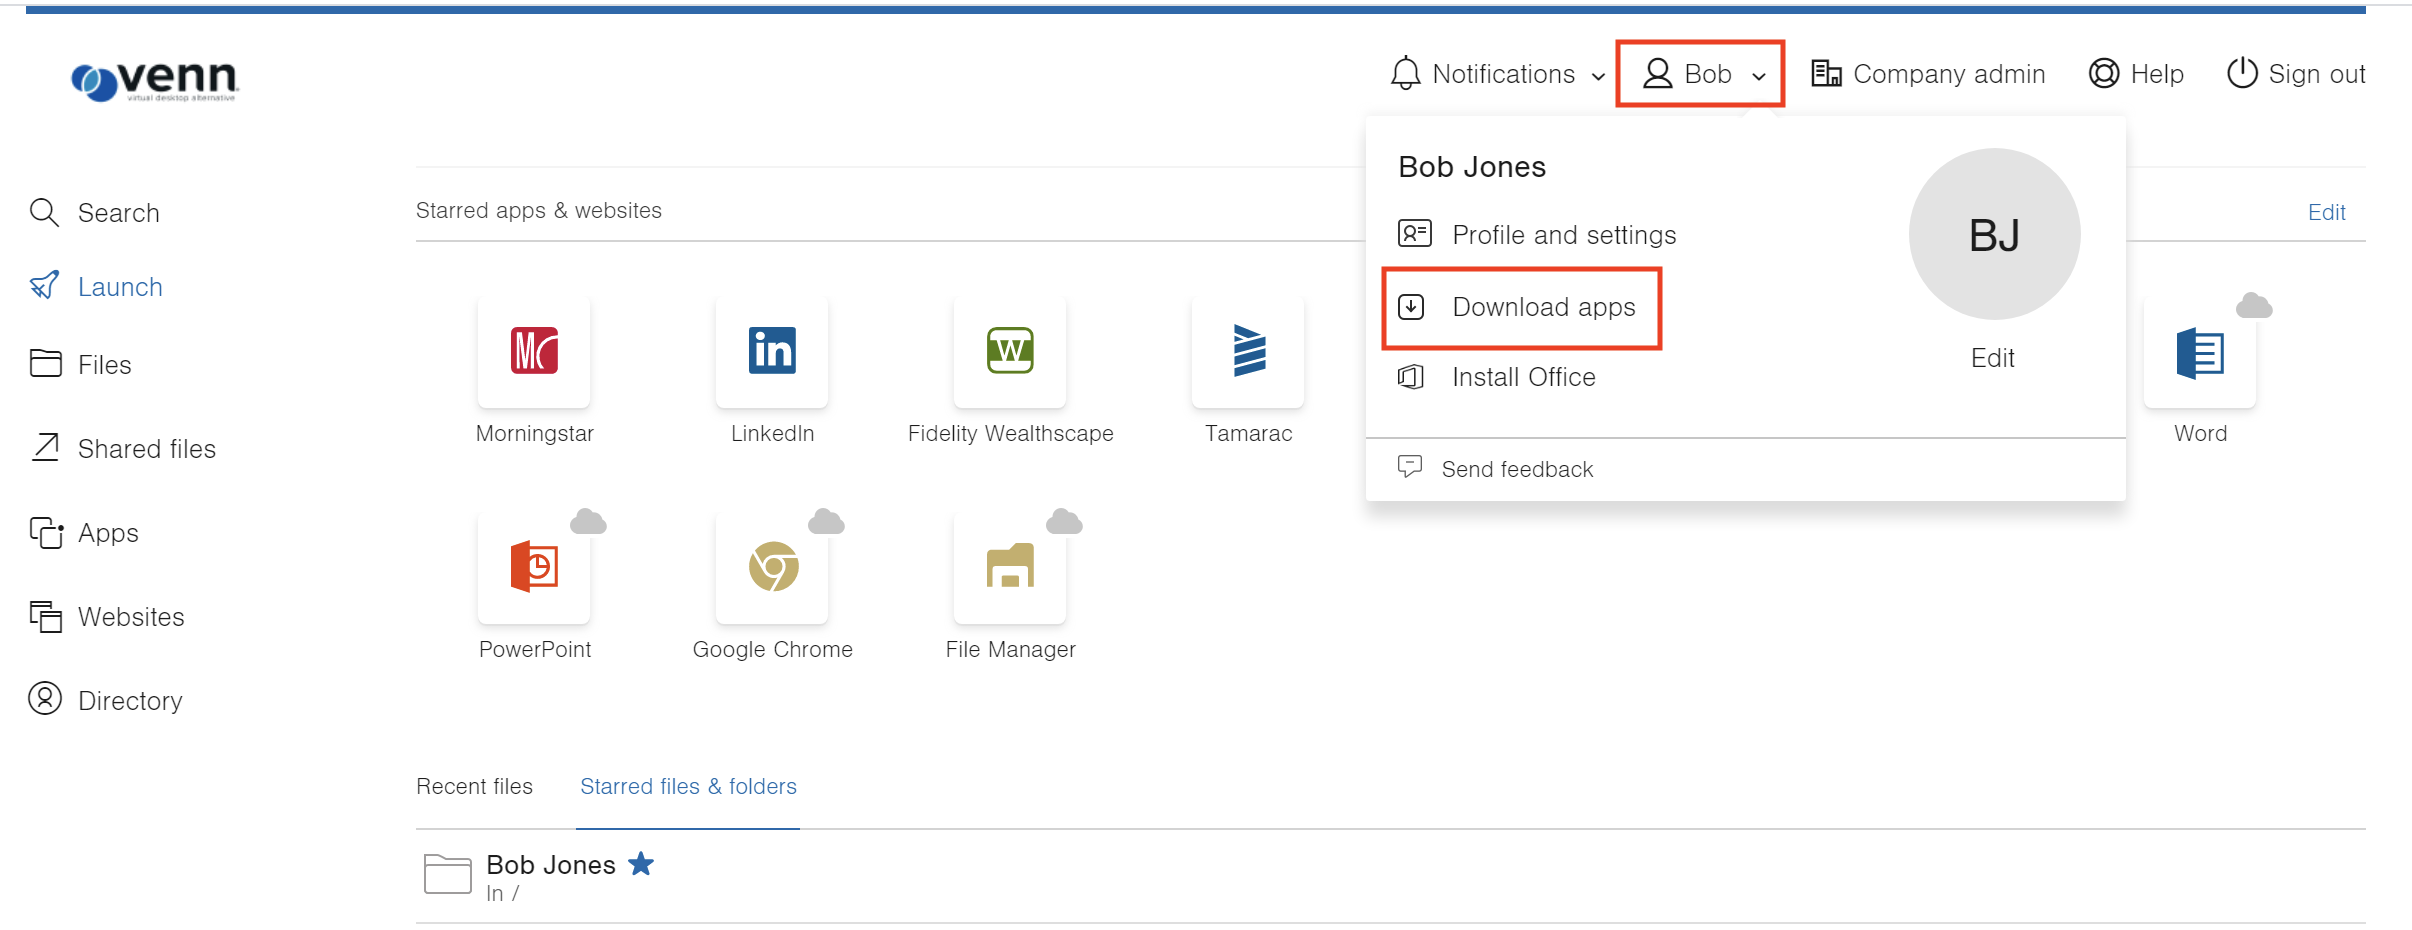
Task: Click the Directory person icon in sidebar
Action: click(45, 698)
